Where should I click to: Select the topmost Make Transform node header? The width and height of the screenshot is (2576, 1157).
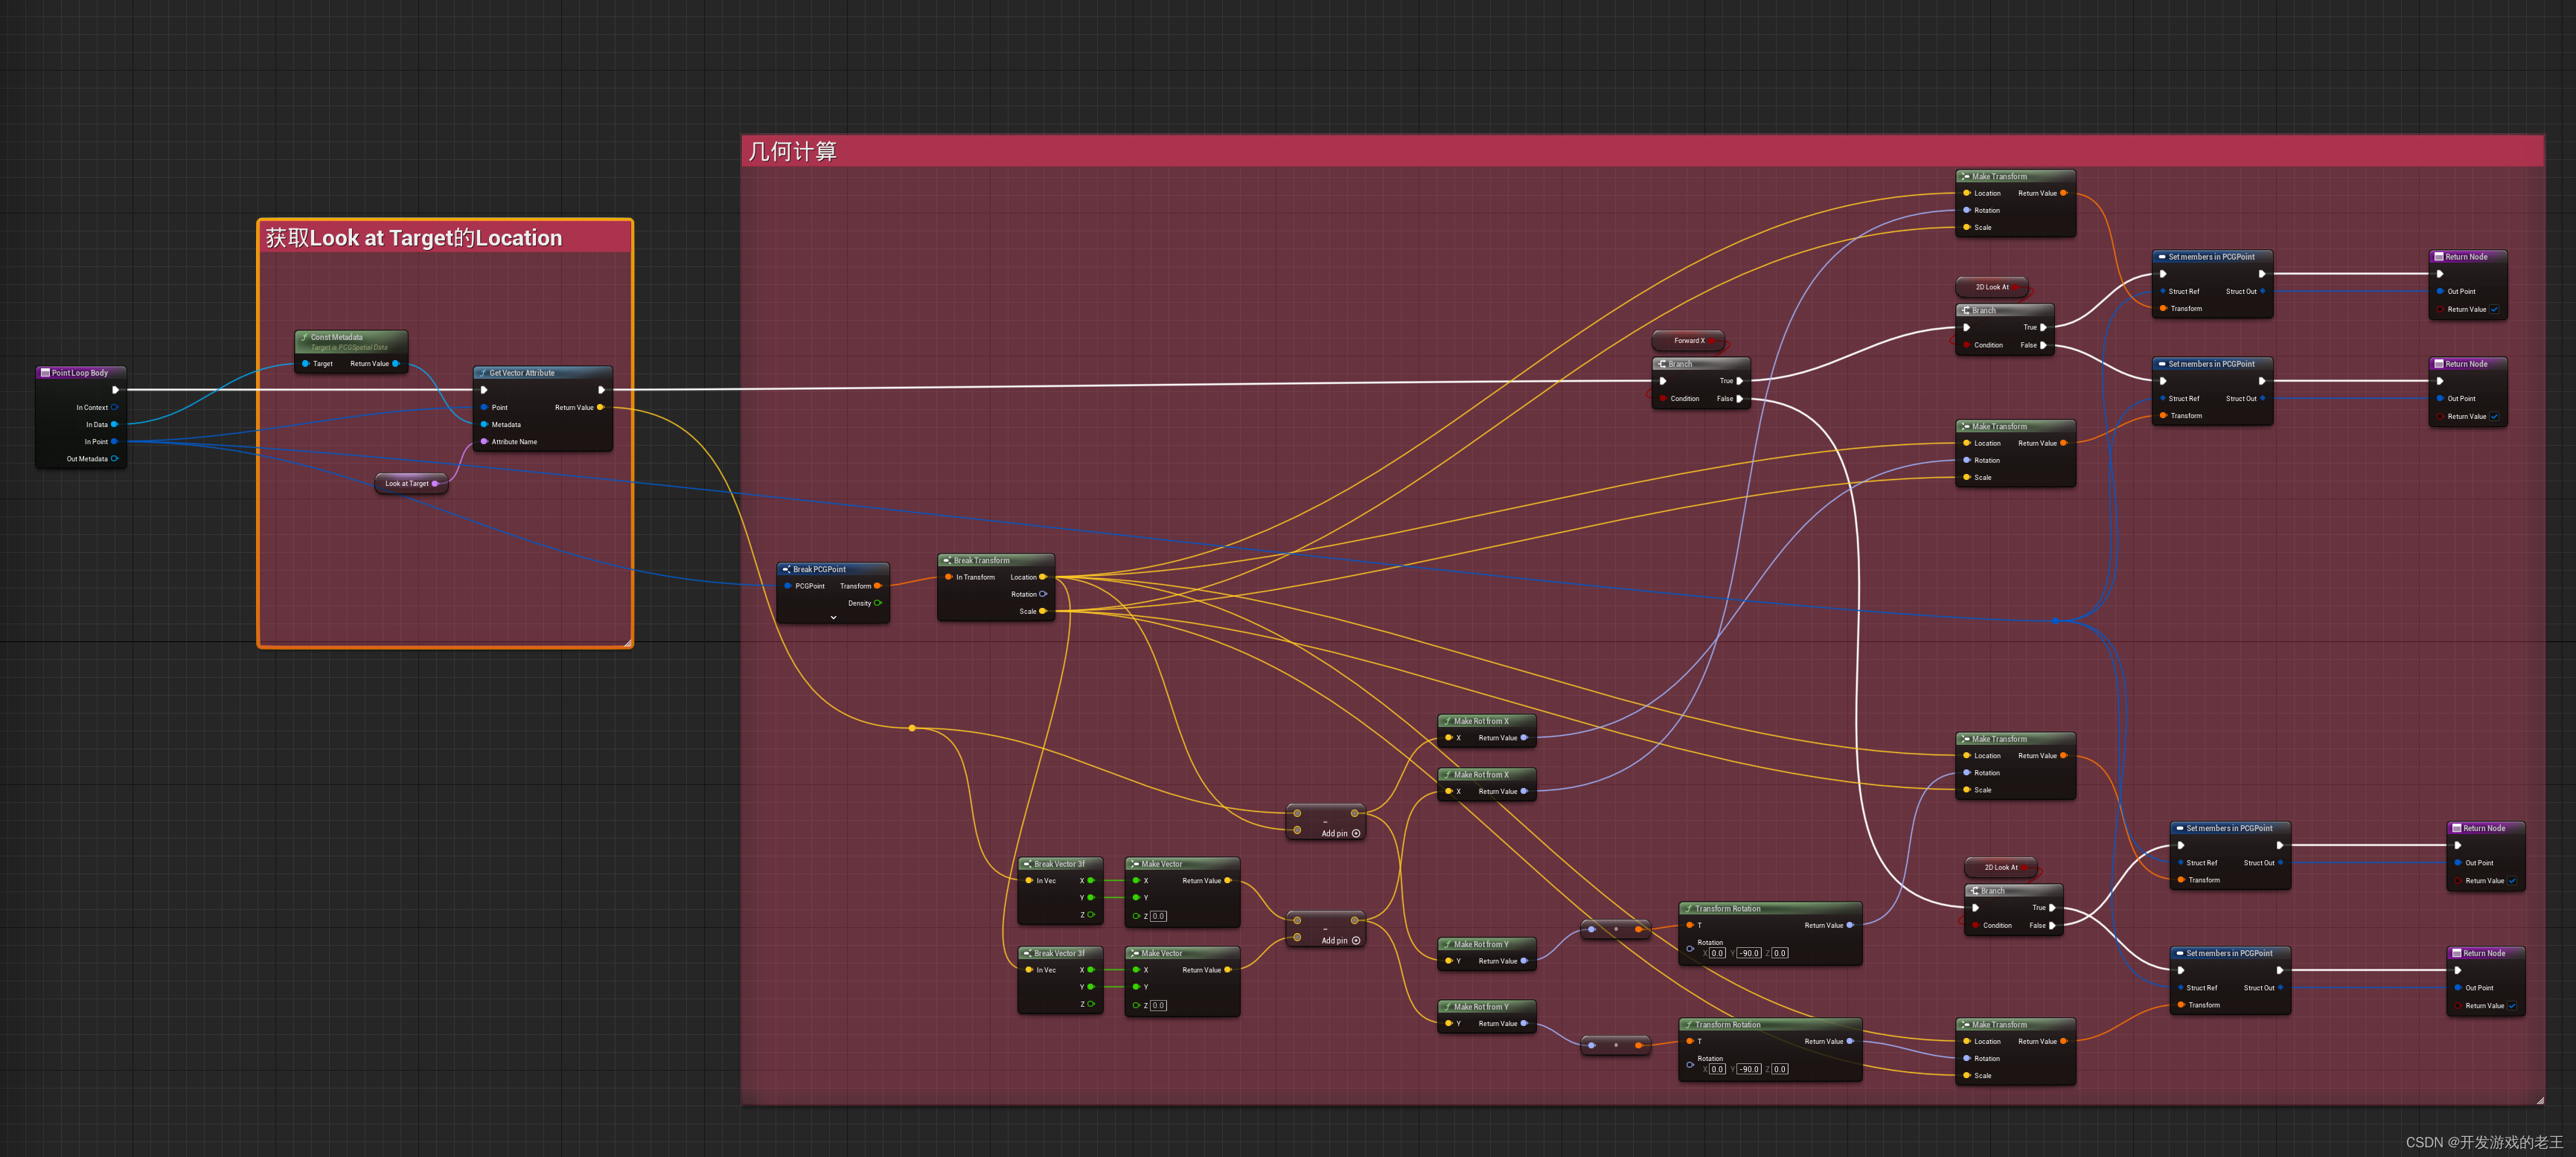(x=2015, y=176)
